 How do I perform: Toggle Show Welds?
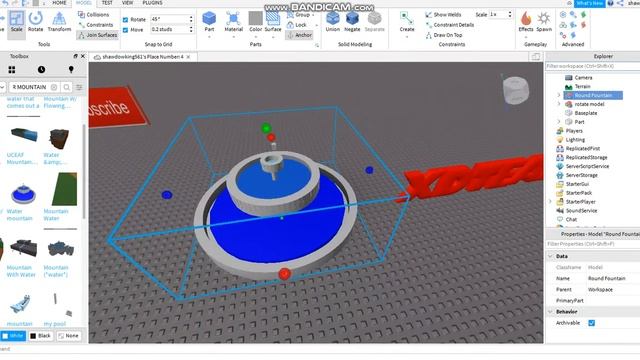443,15
